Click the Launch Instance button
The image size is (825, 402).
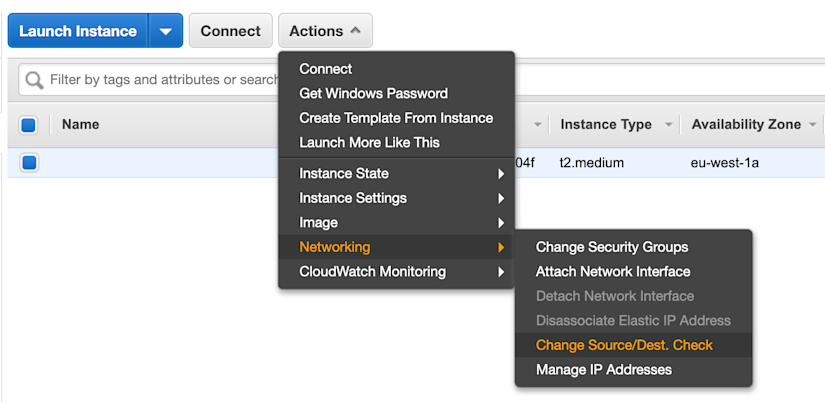point(78,31)
